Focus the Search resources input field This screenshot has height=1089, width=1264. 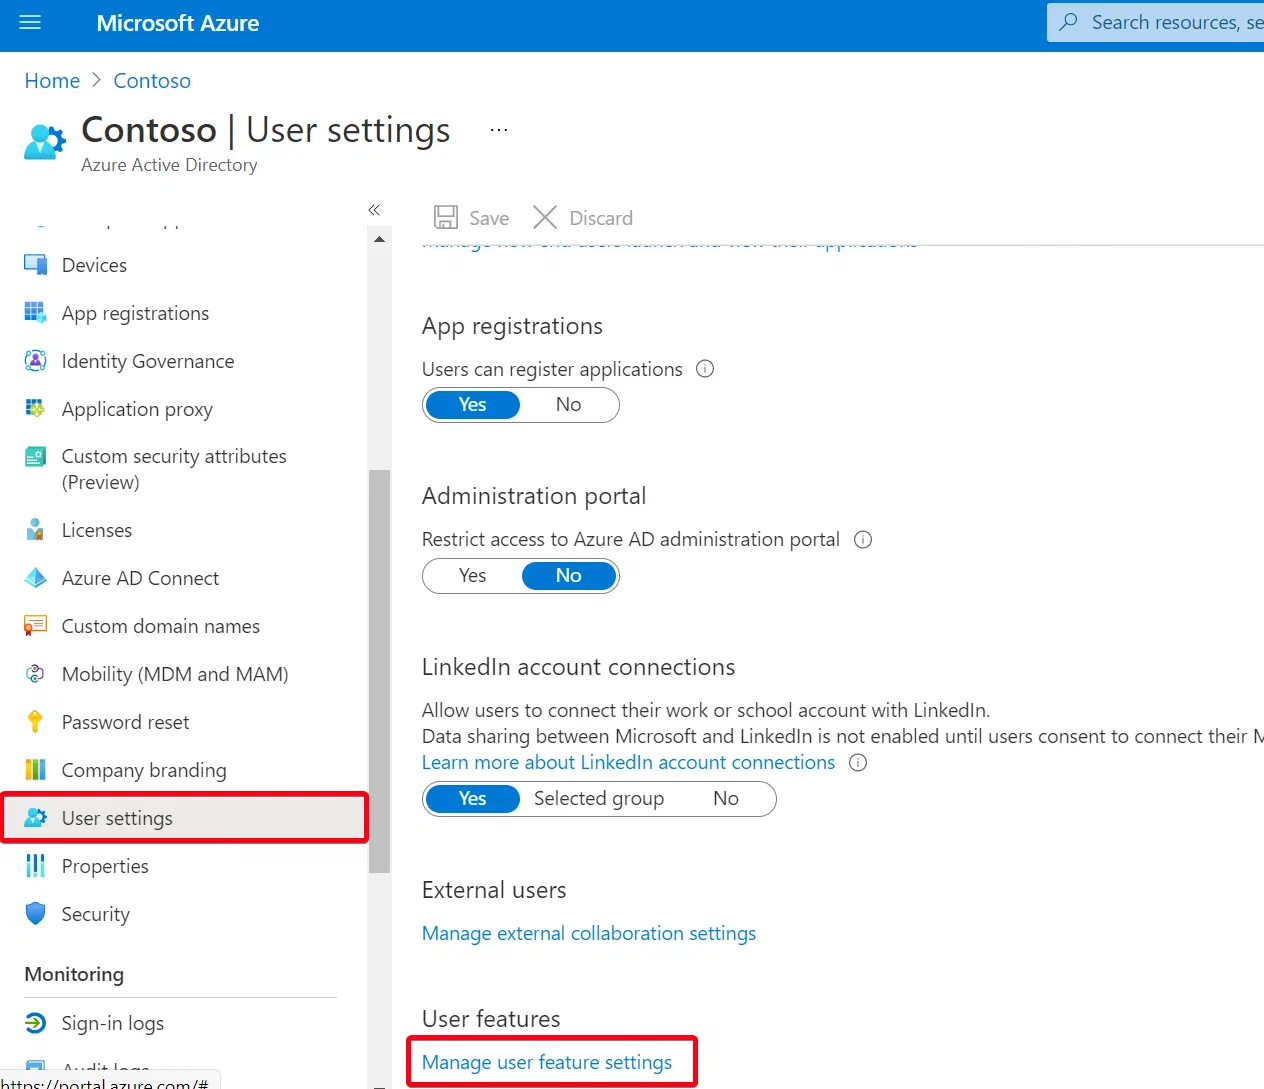coord(1155,22)
